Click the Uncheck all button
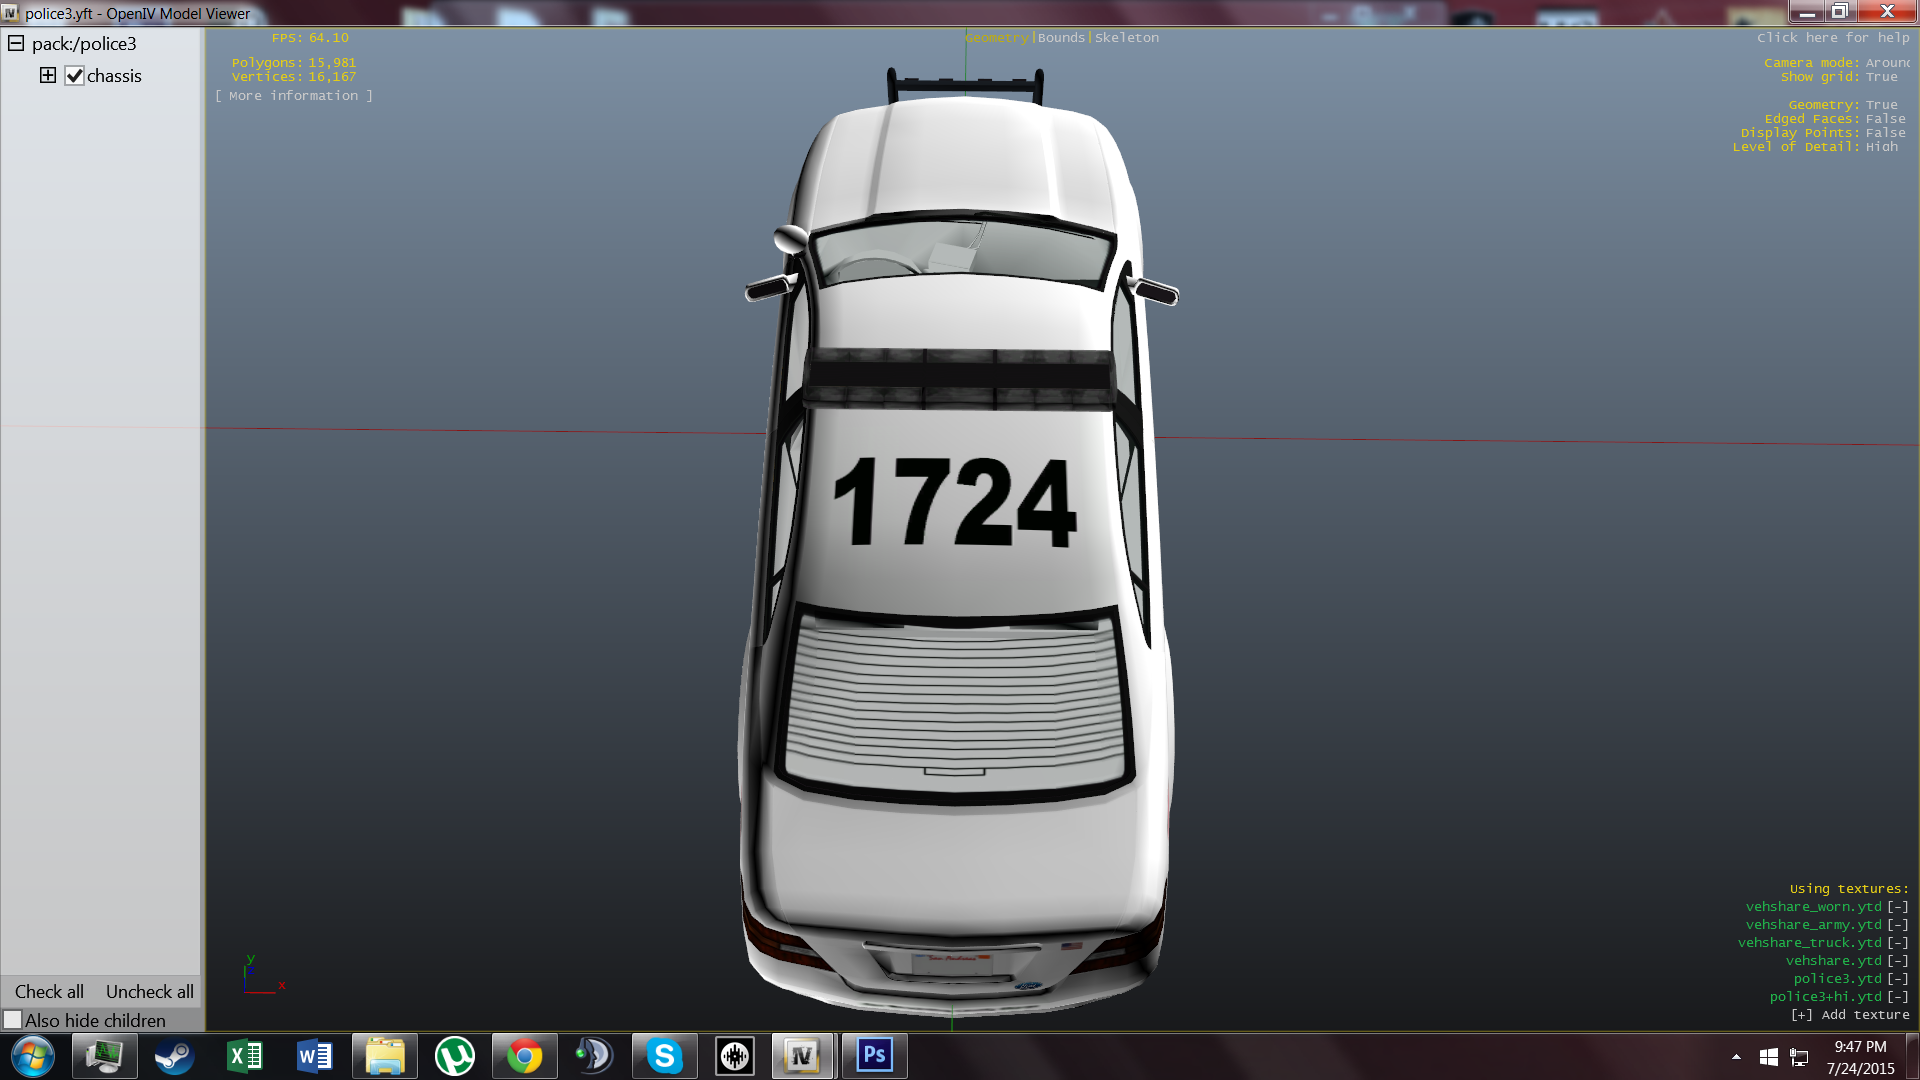This screenshot has width=1920, height=1080. [150, 992]
